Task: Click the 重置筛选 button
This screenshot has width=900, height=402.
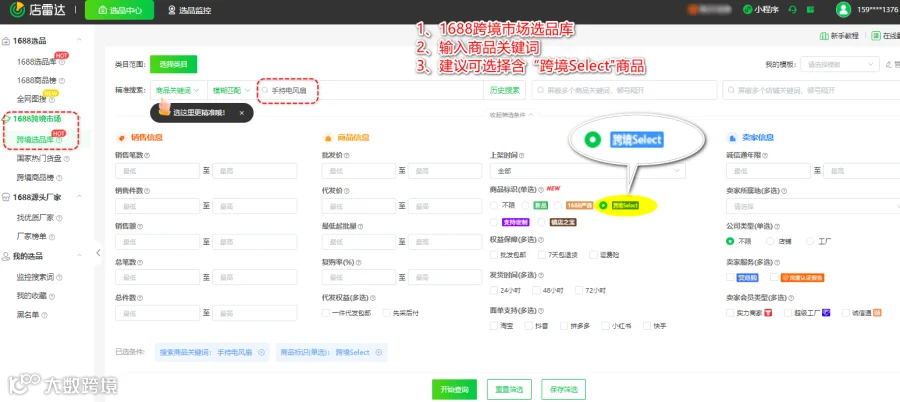Action: point(509,389)
